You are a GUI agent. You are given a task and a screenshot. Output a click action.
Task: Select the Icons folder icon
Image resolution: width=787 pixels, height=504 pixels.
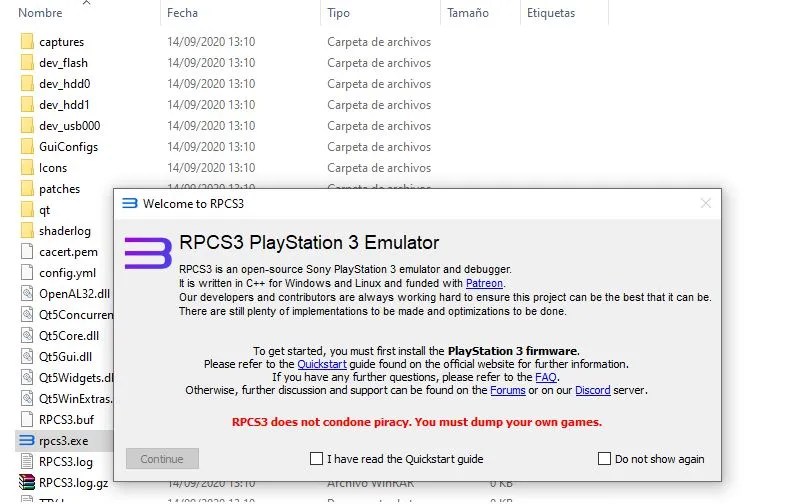point(27,168)
